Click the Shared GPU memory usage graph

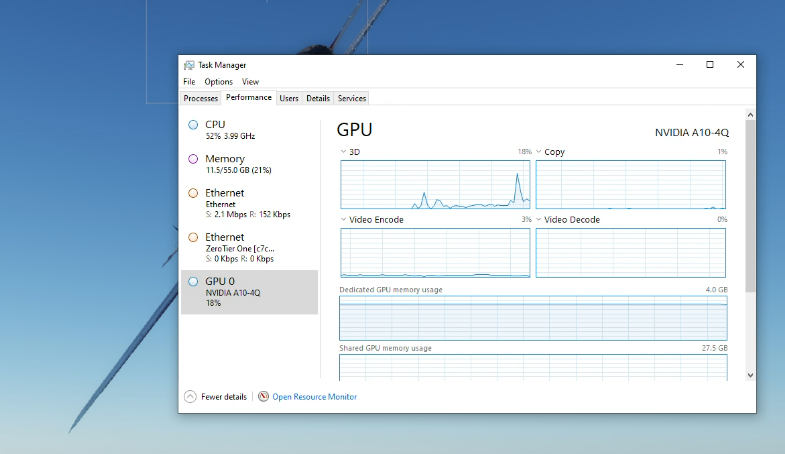pos(533,367)
